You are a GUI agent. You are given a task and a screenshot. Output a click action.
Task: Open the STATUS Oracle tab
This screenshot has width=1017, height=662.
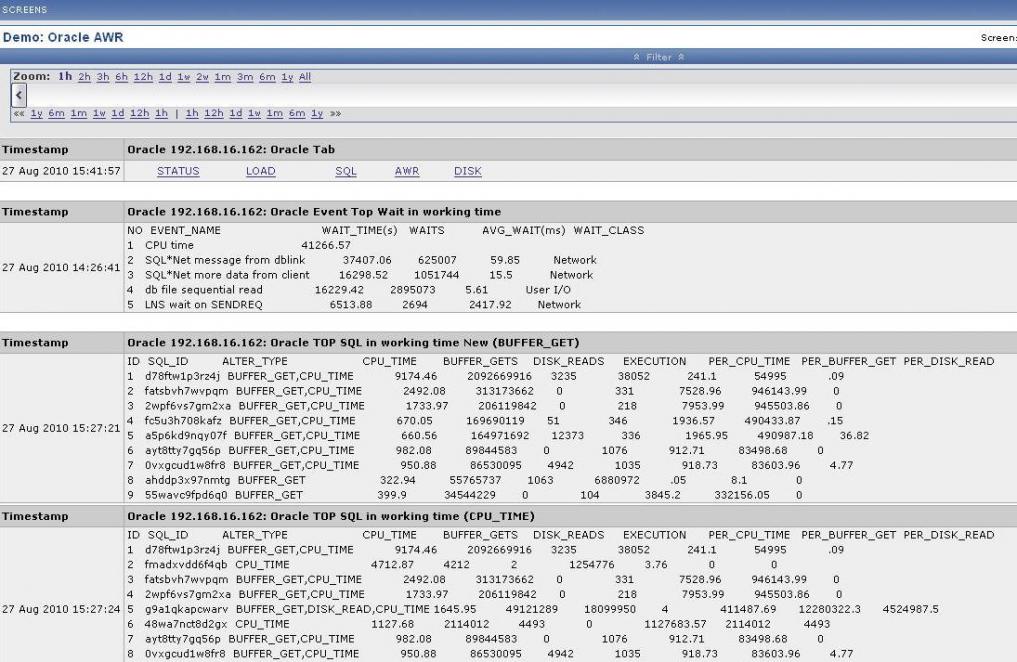[x=178, y=171]
